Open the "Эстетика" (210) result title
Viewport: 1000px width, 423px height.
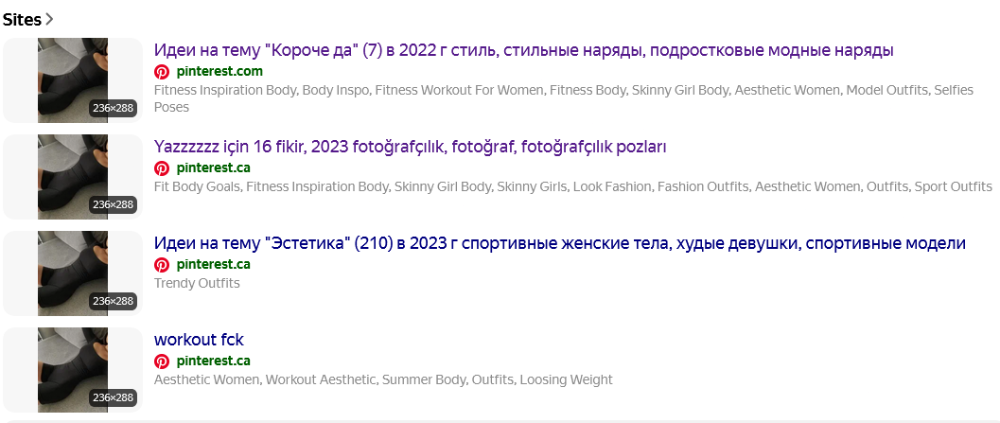tap(560, 243)
